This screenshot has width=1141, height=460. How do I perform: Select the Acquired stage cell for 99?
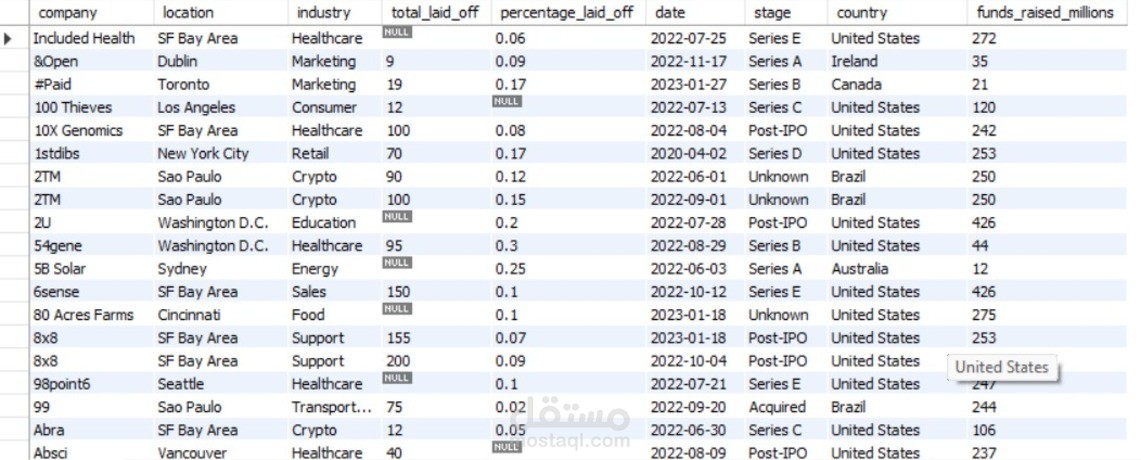point(777,408)
